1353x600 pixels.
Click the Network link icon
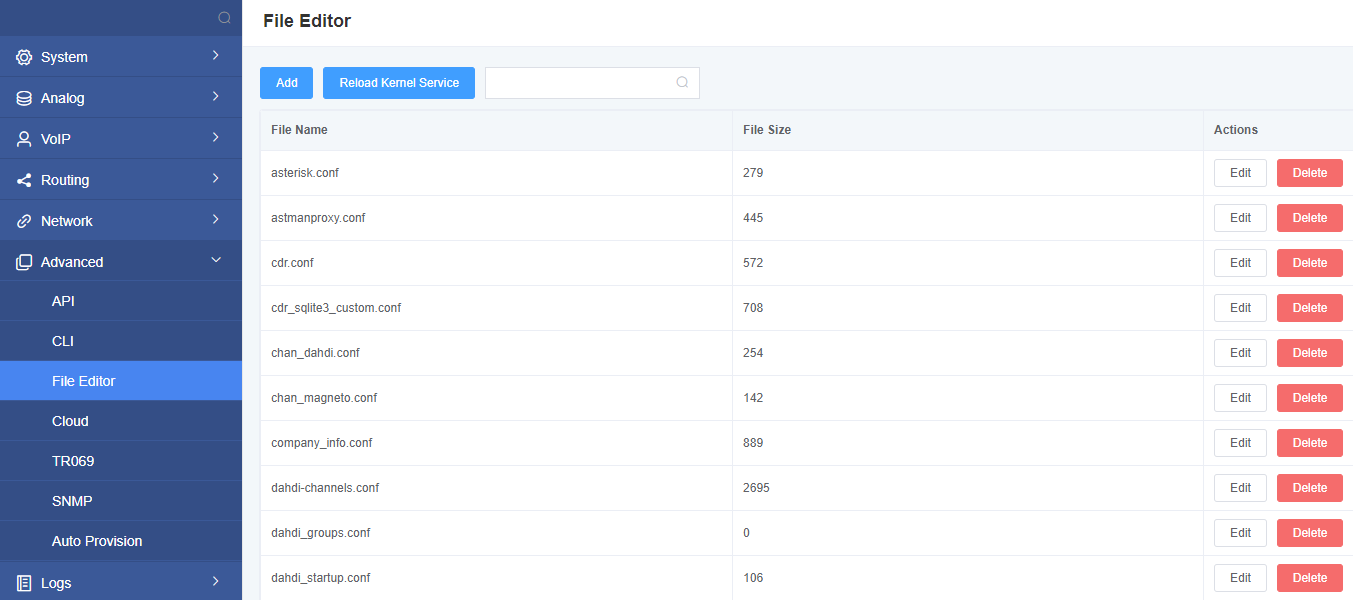[24, 221]
